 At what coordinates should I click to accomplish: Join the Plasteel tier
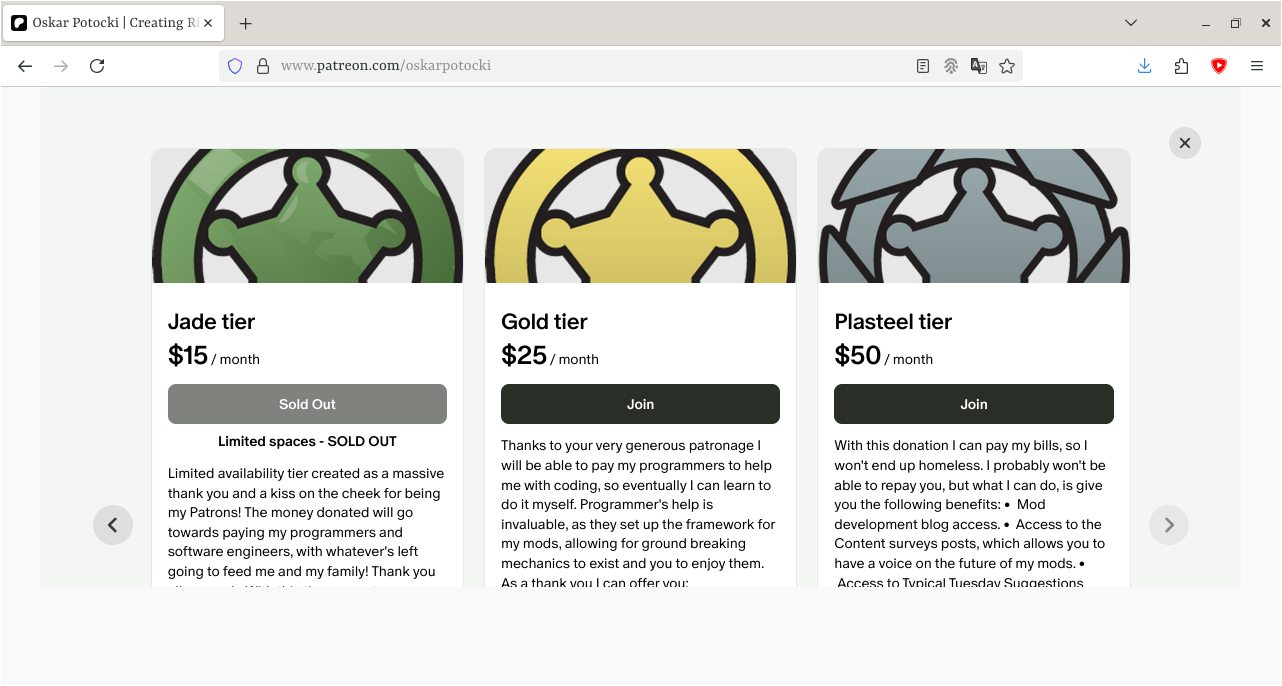click(974, 404)
